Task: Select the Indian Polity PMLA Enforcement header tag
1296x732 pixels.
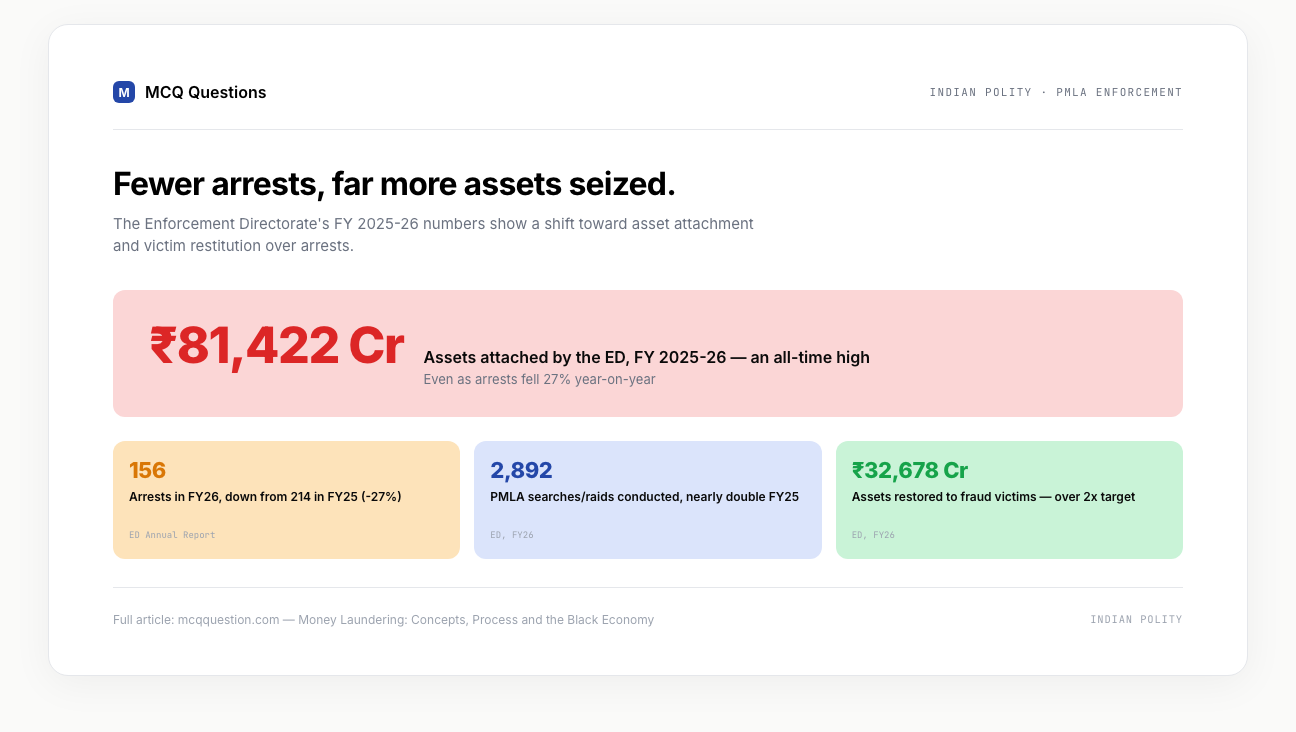Action: tap(1056, 92)
